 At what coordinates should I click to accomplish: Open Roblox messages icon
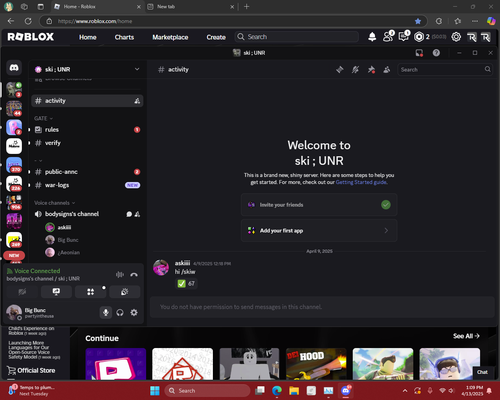click(x=404, y=37)
